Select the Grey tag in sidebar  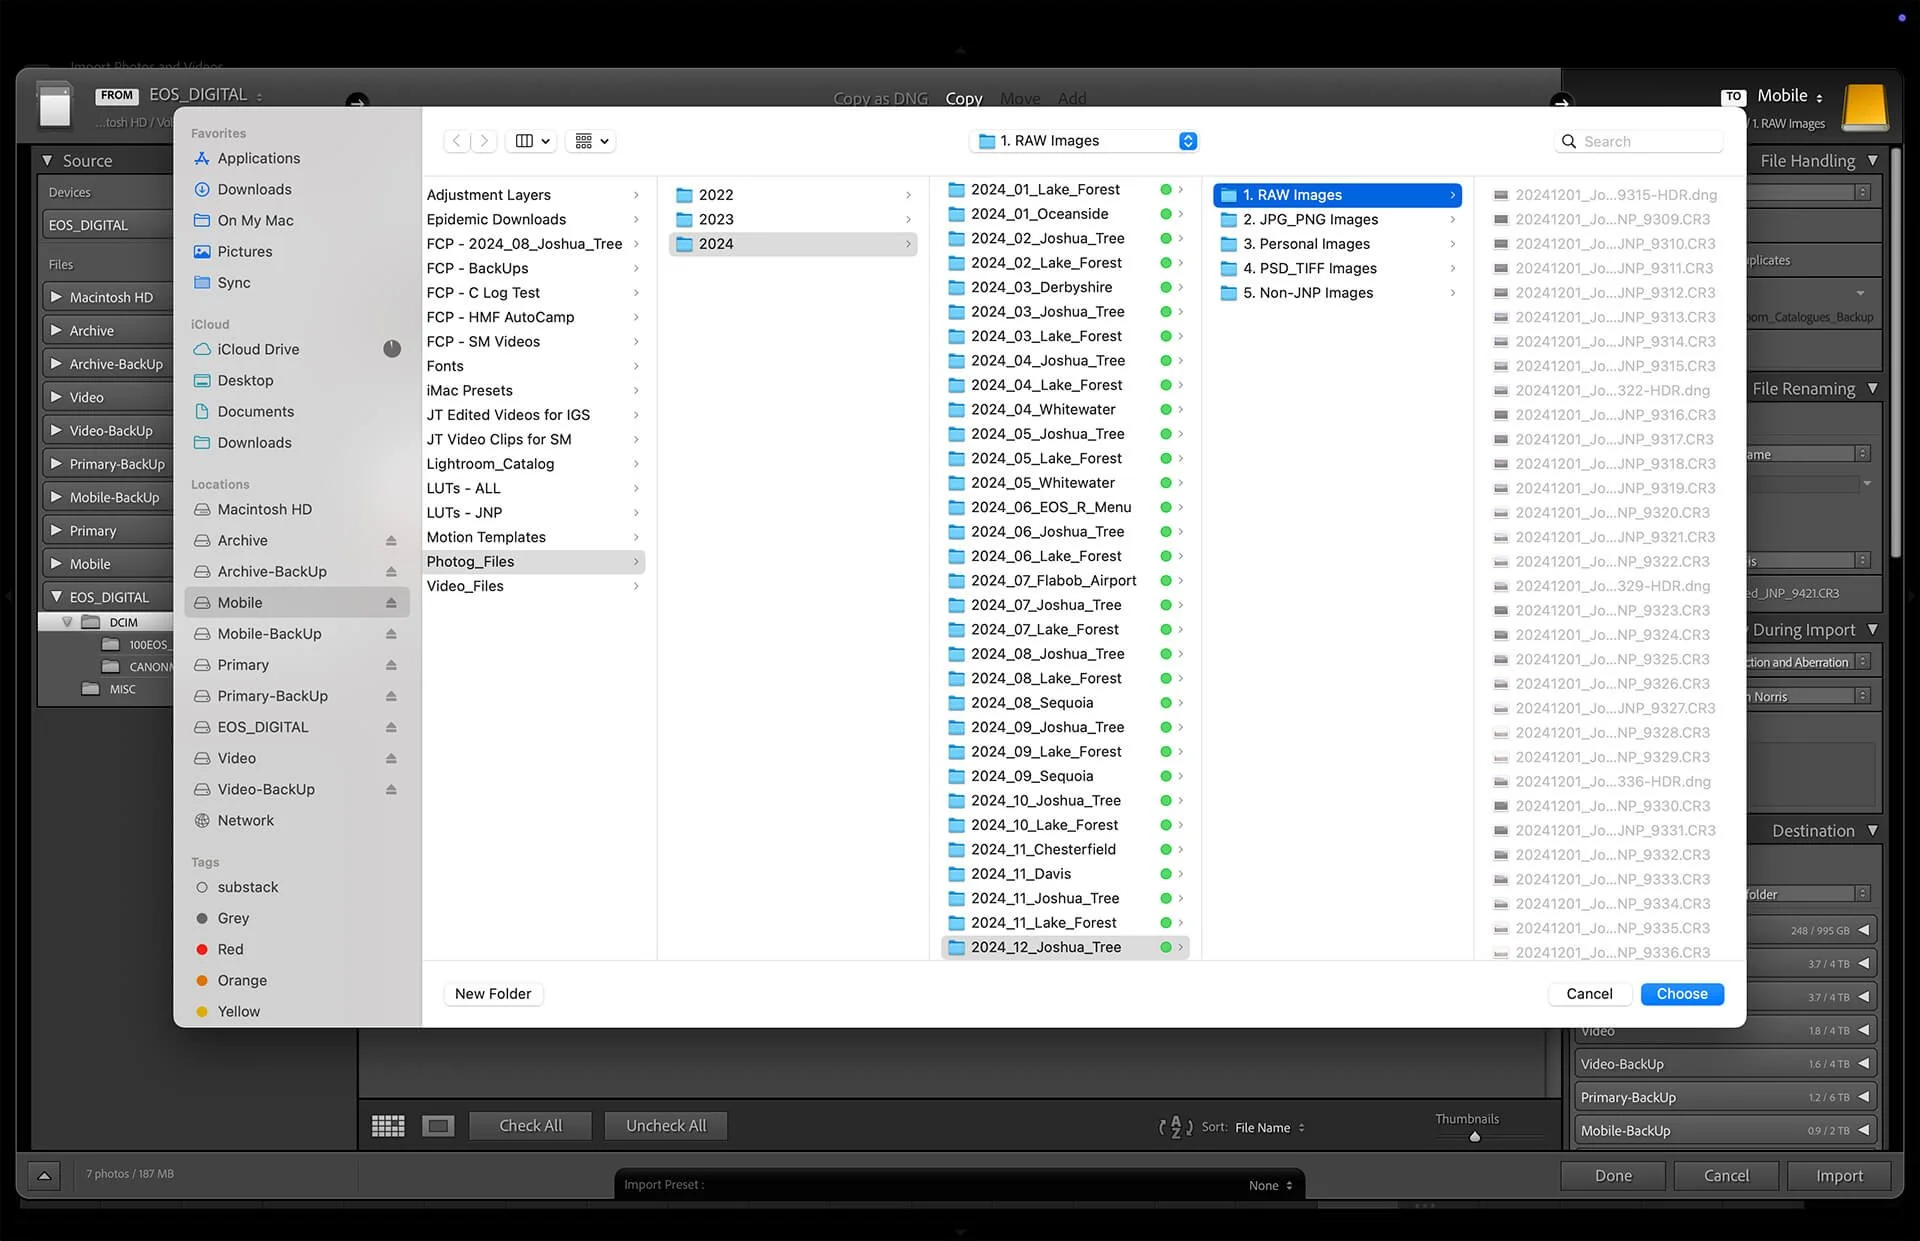(233, 918)
